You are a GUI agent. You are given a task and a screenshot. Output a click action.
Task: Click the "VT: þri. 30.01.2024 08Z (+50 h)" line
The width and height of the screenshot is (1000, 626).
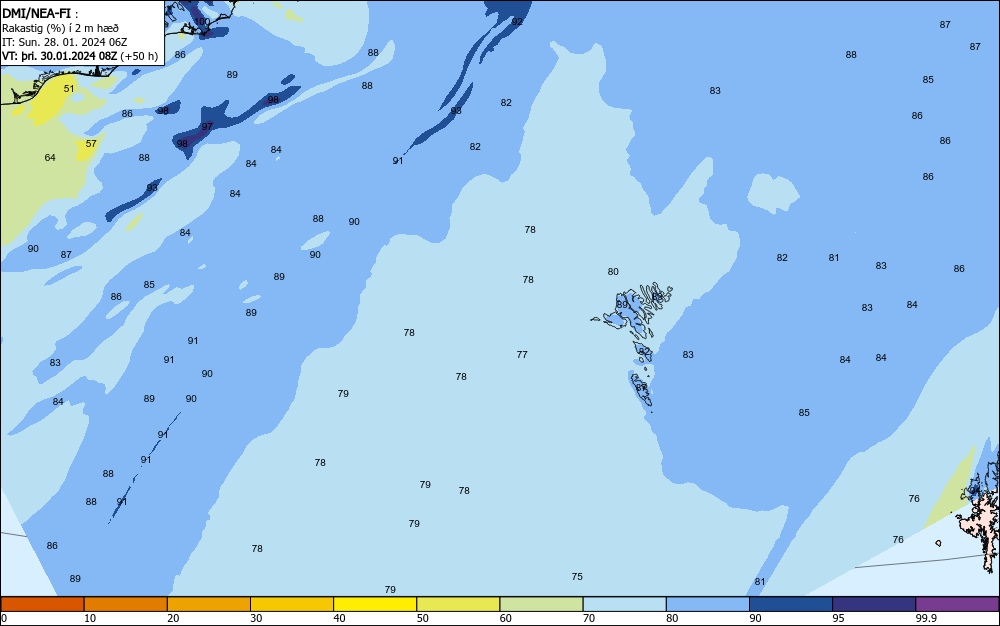[80, 56]
